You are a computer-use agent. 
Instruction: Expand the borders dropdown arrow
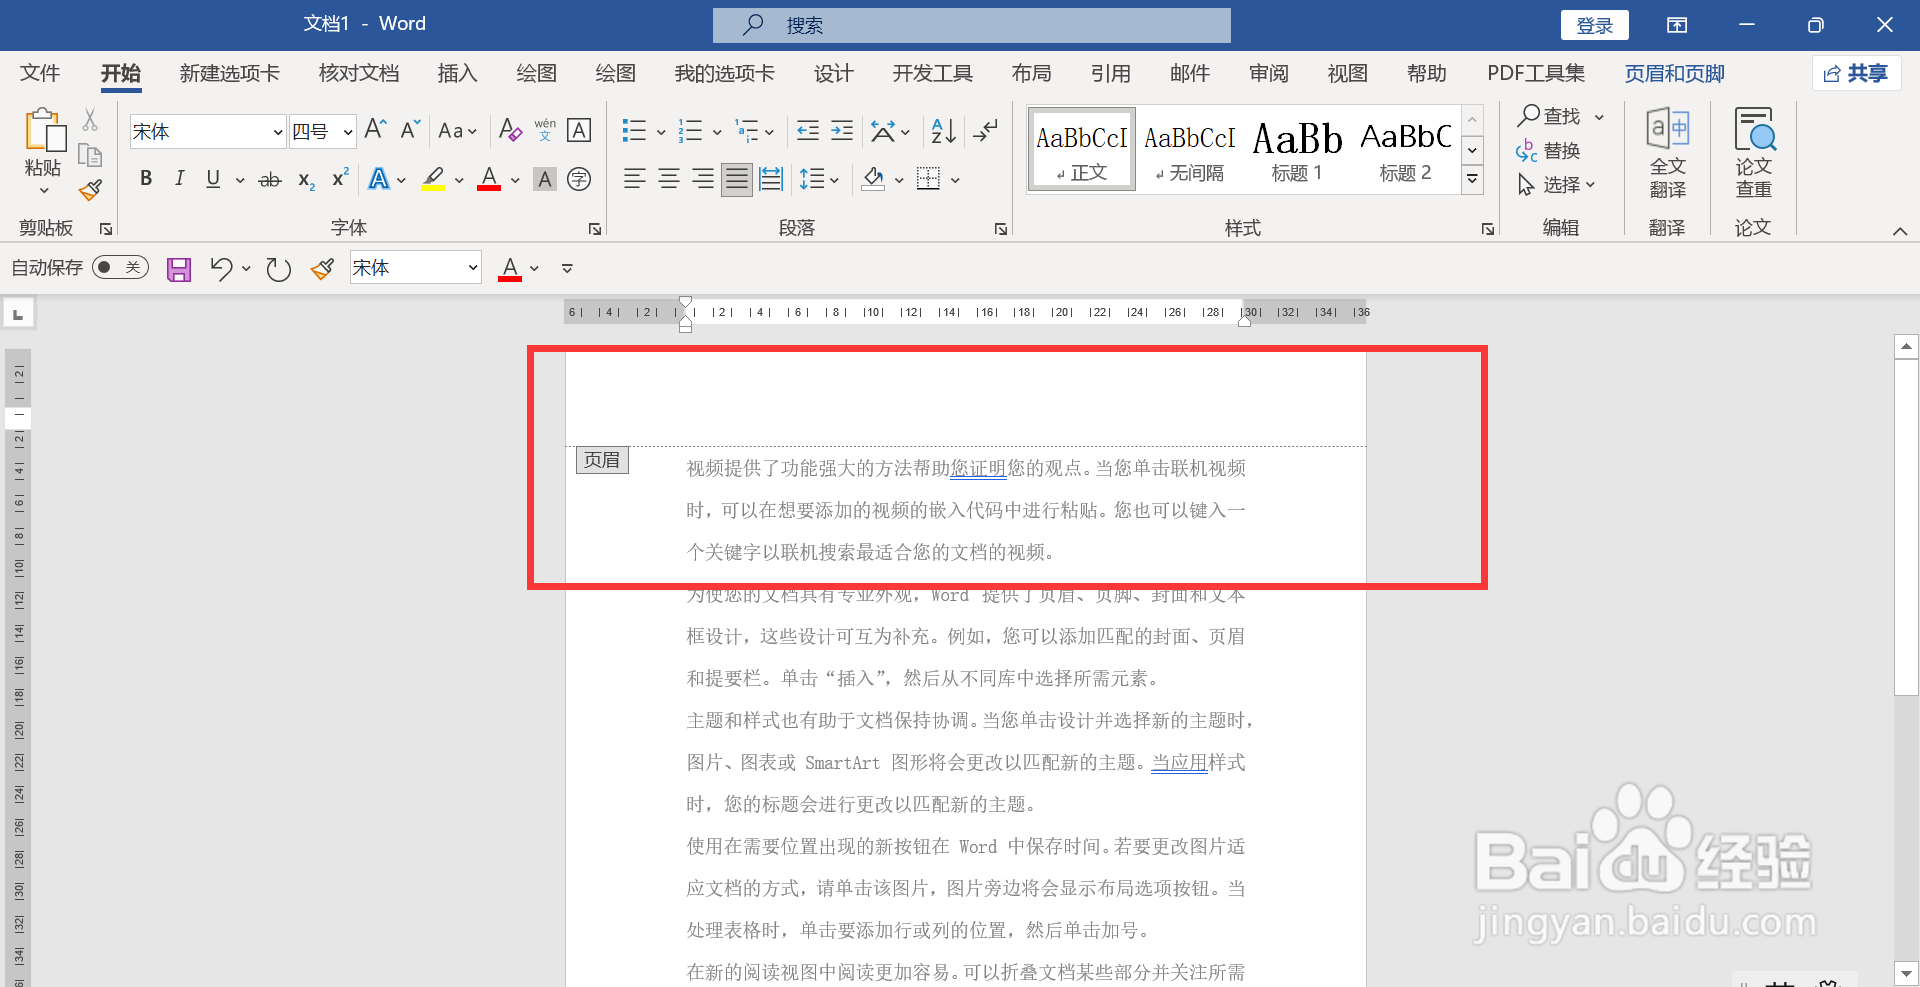(955, 181)
